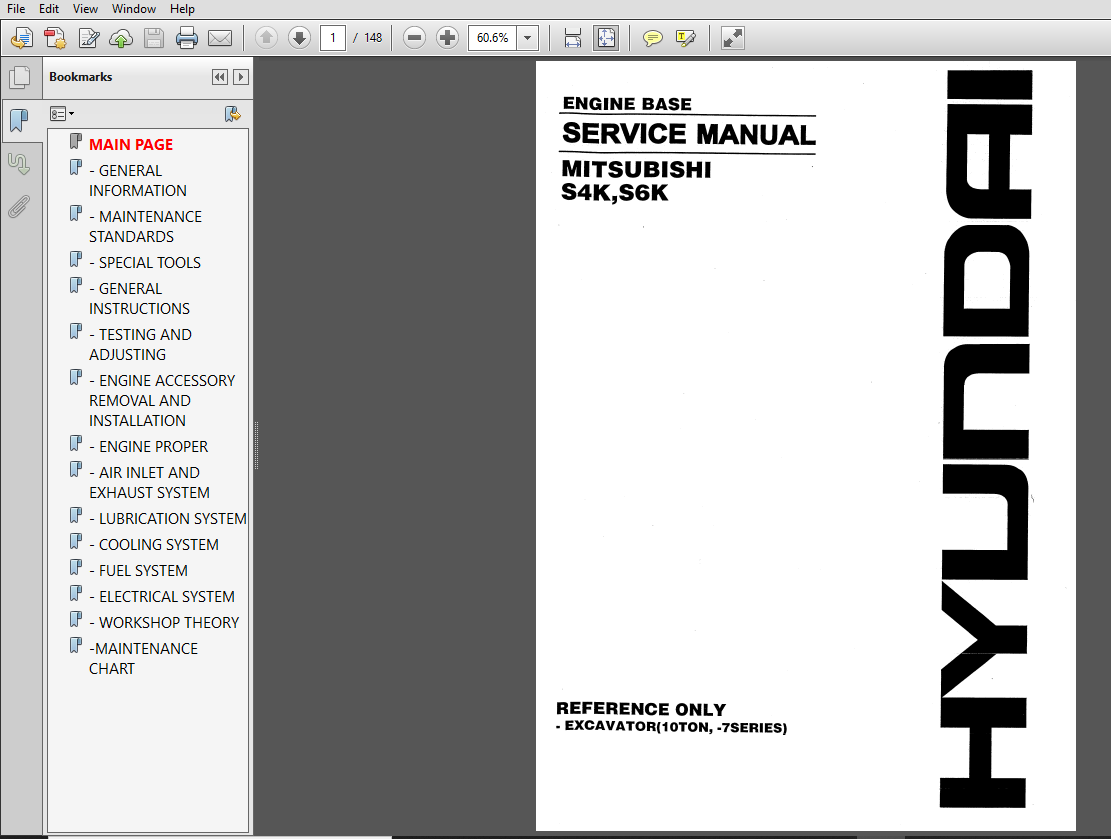The image size is (1111, 839).
Task: Click the MITSUBISHI S4K,S6K text on the page
Action: point(636,181)
